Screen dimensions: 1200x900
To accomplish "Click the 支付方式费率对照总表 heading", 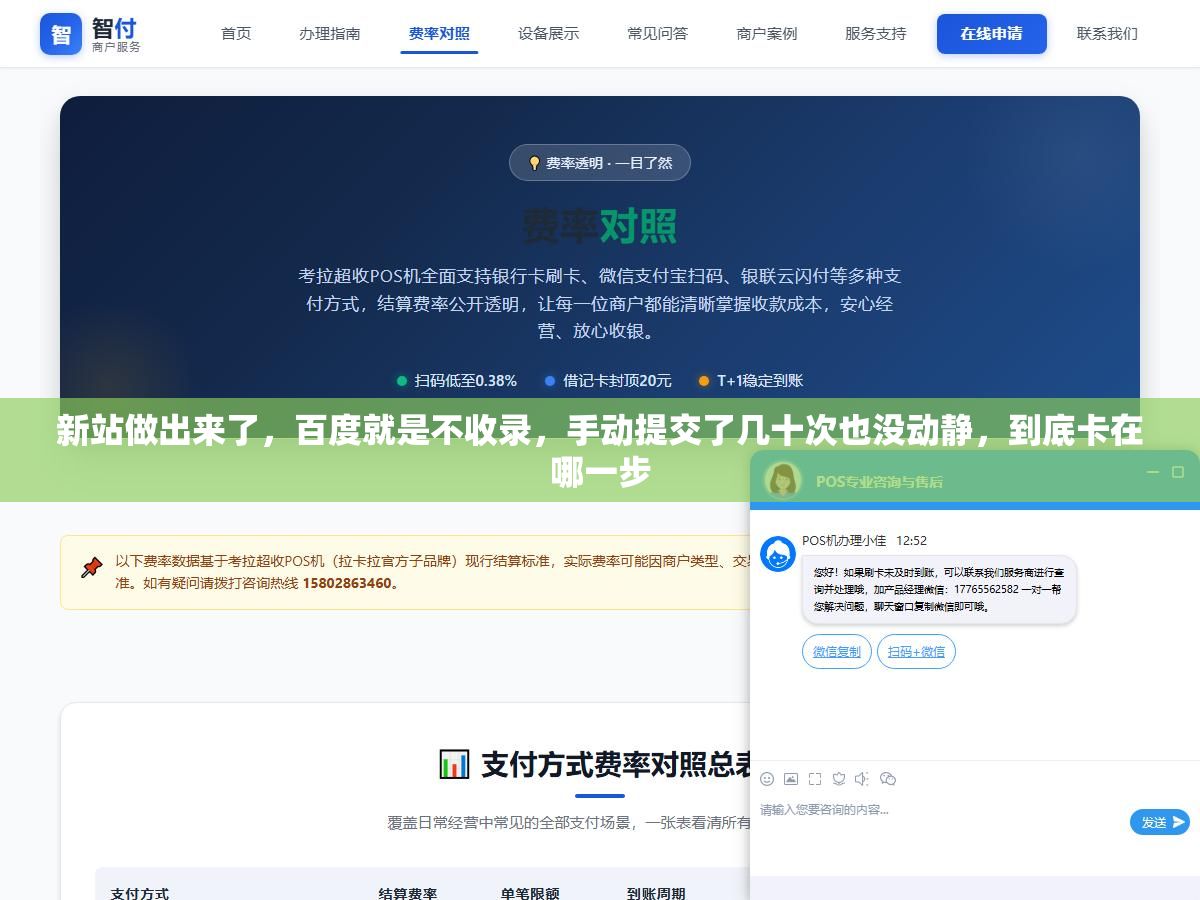I will coord(617,765).
